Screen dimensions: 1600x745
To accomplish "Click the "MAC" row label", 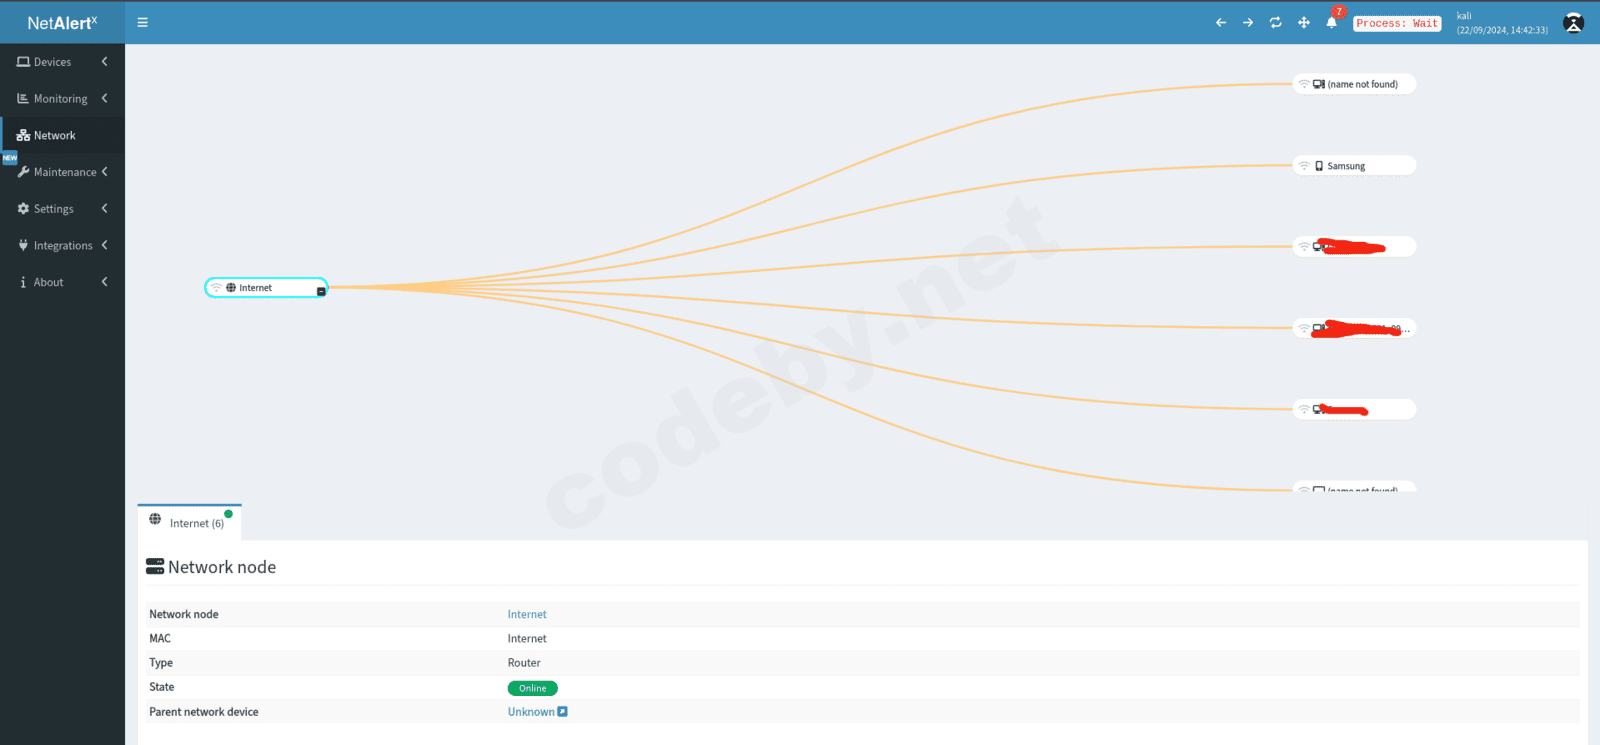I will (x=160, y=639).
